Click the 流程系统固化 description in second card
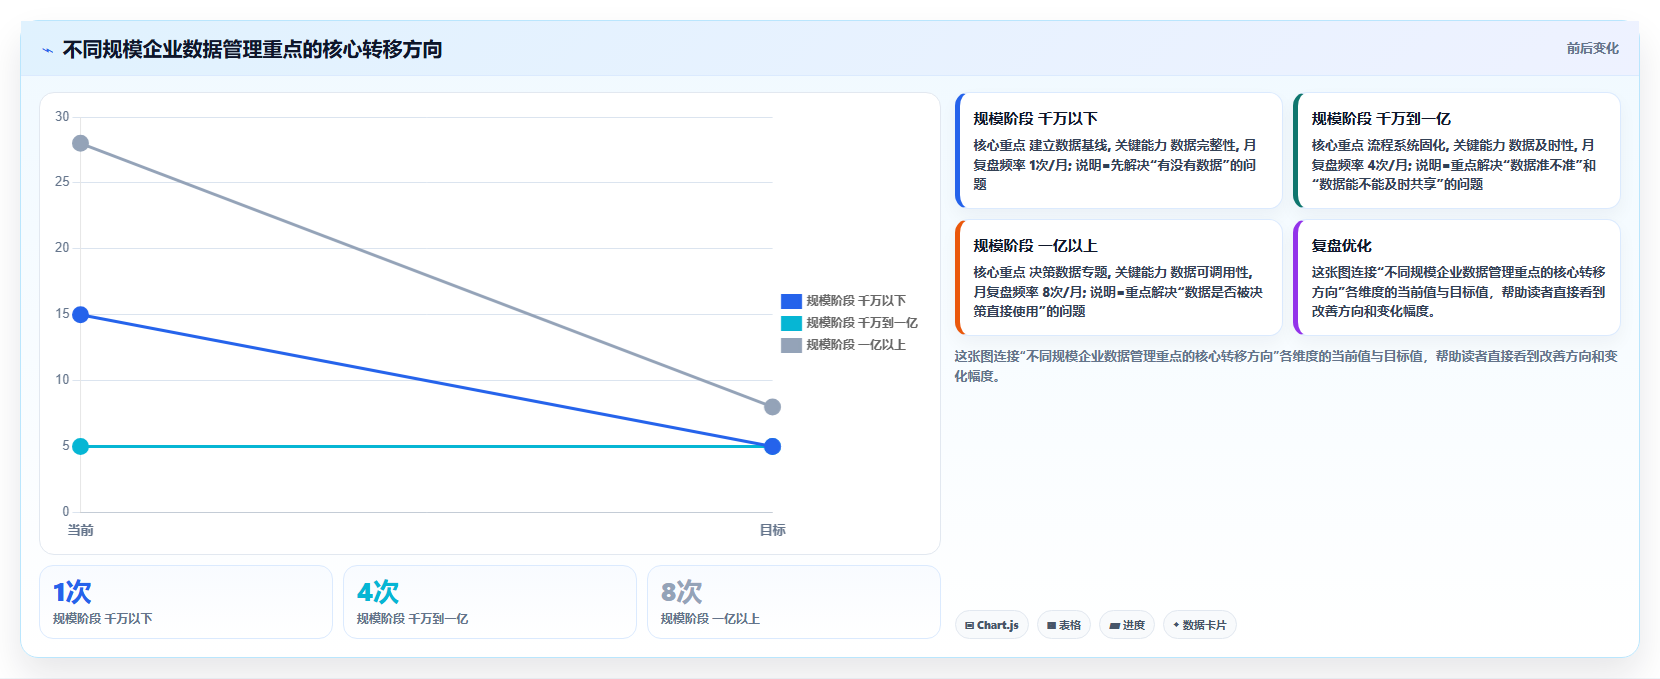This screenshot has width=1660, height=679. (1454, 165)
